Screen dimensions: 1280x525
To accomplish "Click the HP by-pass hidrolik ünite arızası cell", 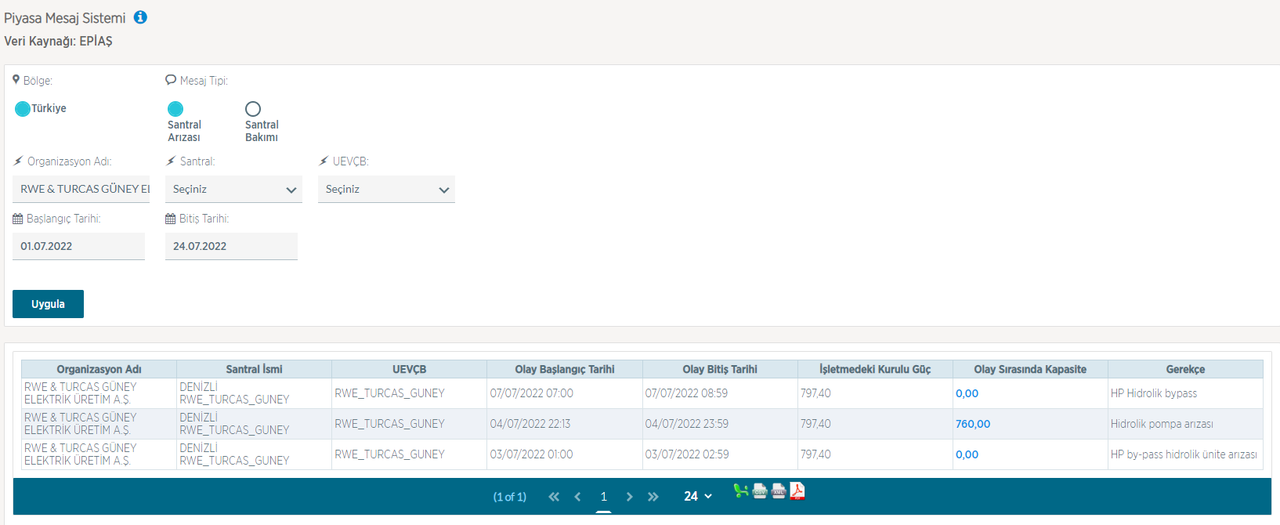I will point(1185,454).
